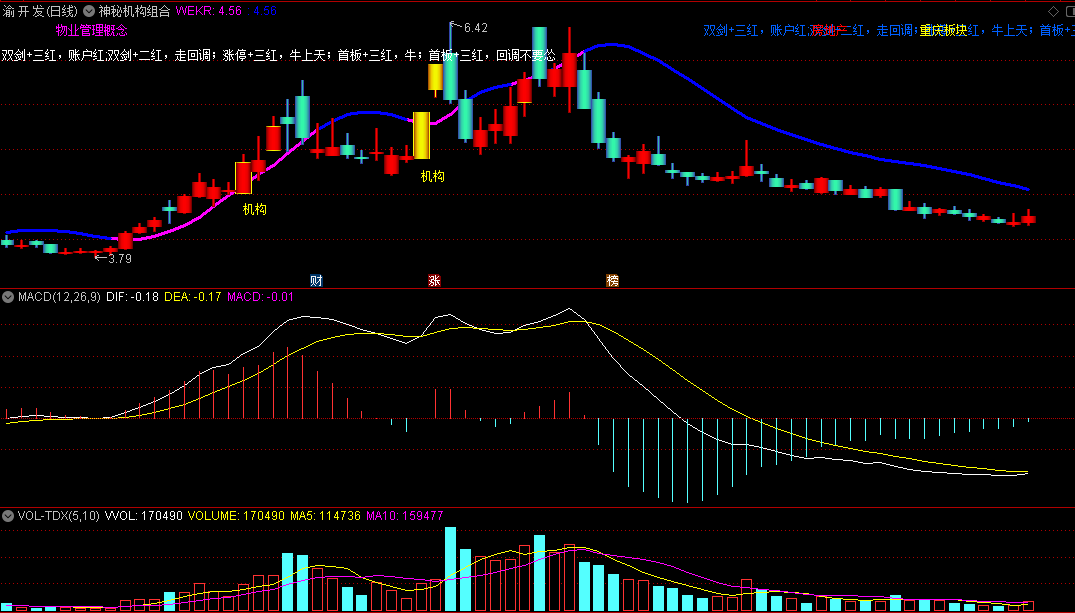This screenshot has width=1075, height=613.
Task: Click the 榜 marker icon
Action: [x=612, y=280]
